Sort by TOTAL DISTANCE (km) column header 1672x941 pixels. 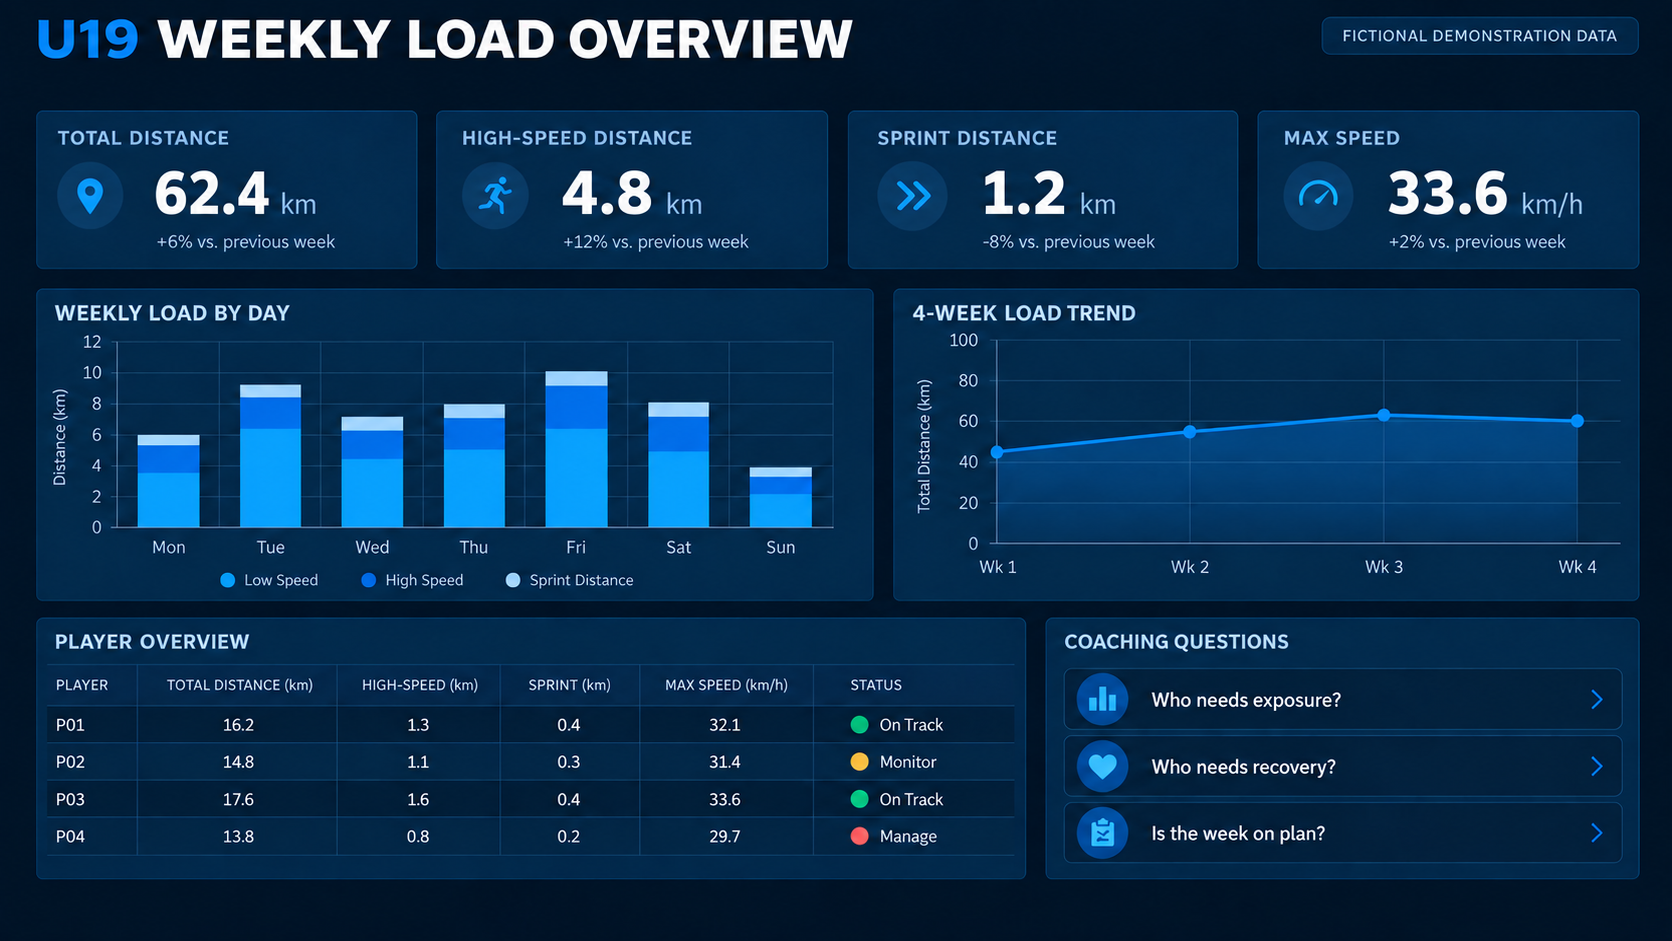click(x=240, y=685)
